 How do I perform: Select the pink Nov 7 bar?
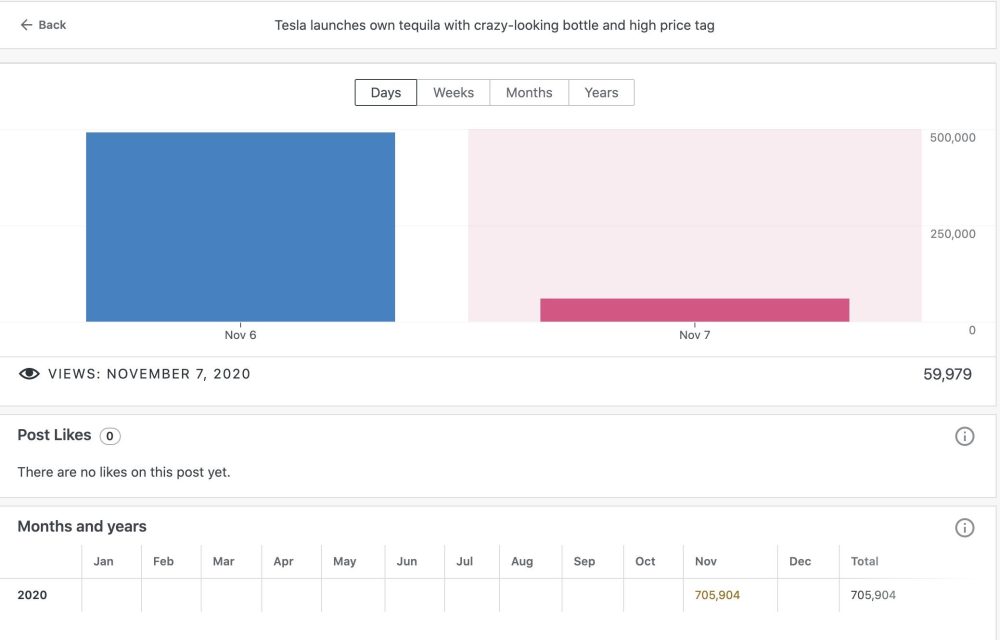[x=695, y=310]
